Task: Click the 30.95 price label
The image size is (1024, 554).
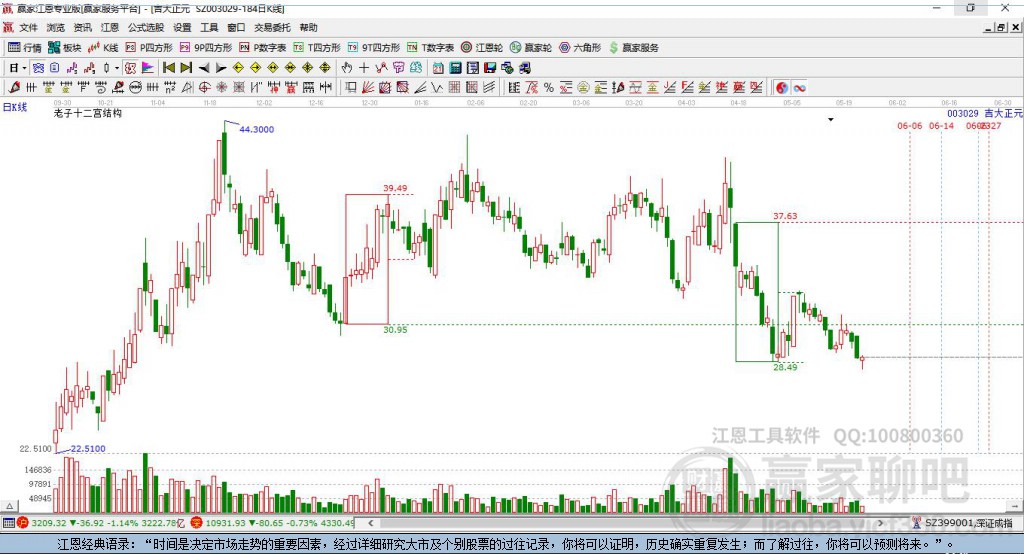Action: [395, 330]
